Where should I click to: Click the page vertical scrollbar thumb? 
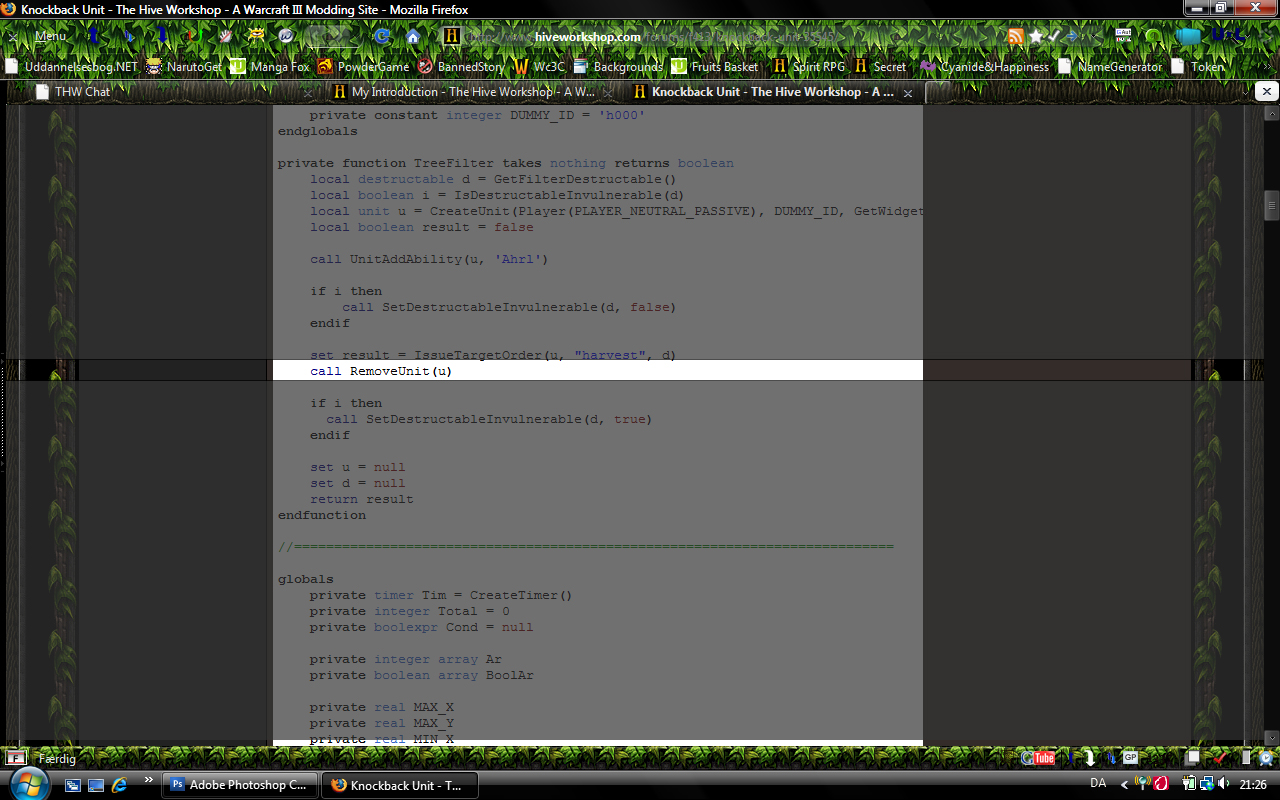[x=1272, y=205]
